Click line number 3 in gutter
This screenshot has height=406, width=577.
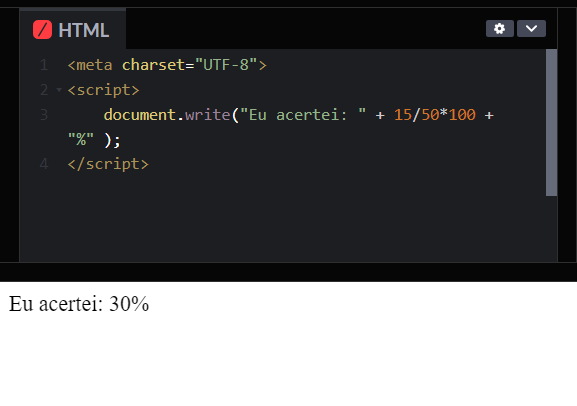point(44,115)
